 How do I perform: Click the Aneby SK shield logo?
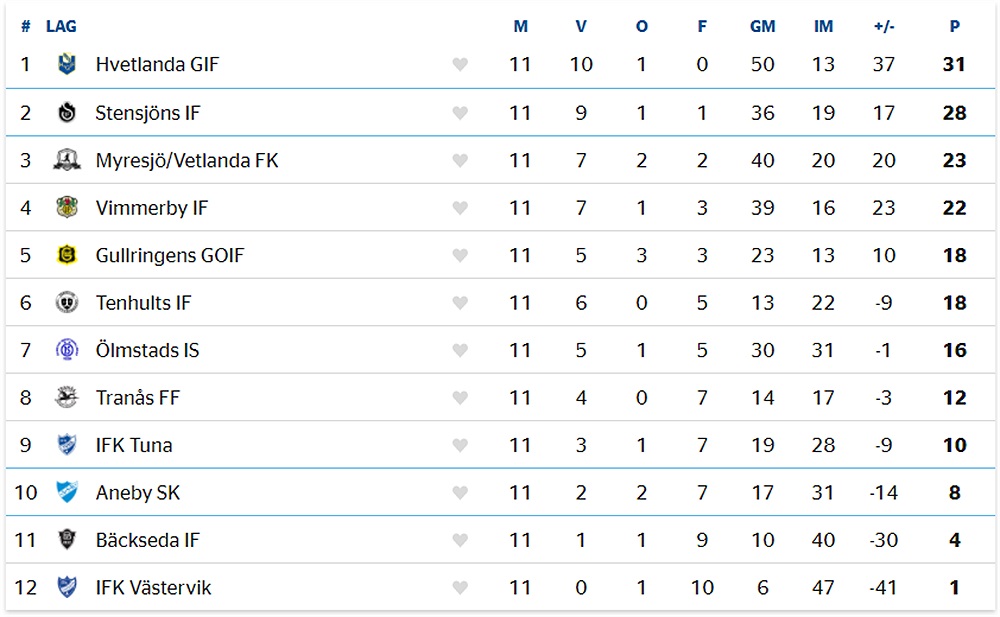67,492
